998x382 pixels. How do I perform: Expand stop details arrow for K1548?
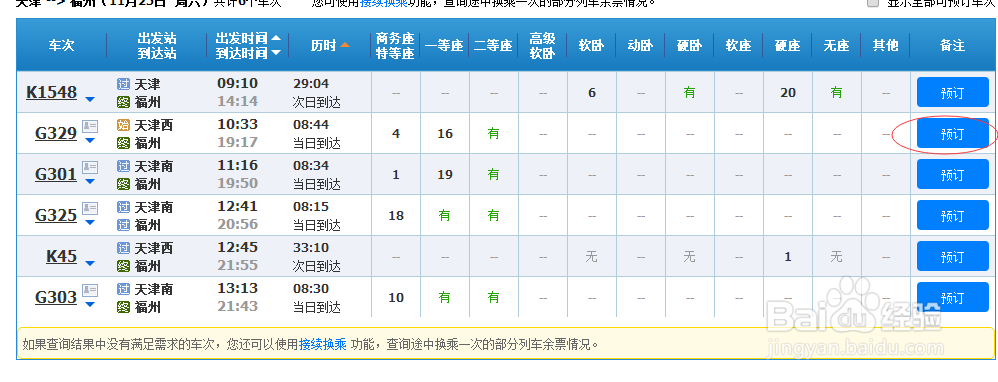pyautogui.click(x=90, y=99)
